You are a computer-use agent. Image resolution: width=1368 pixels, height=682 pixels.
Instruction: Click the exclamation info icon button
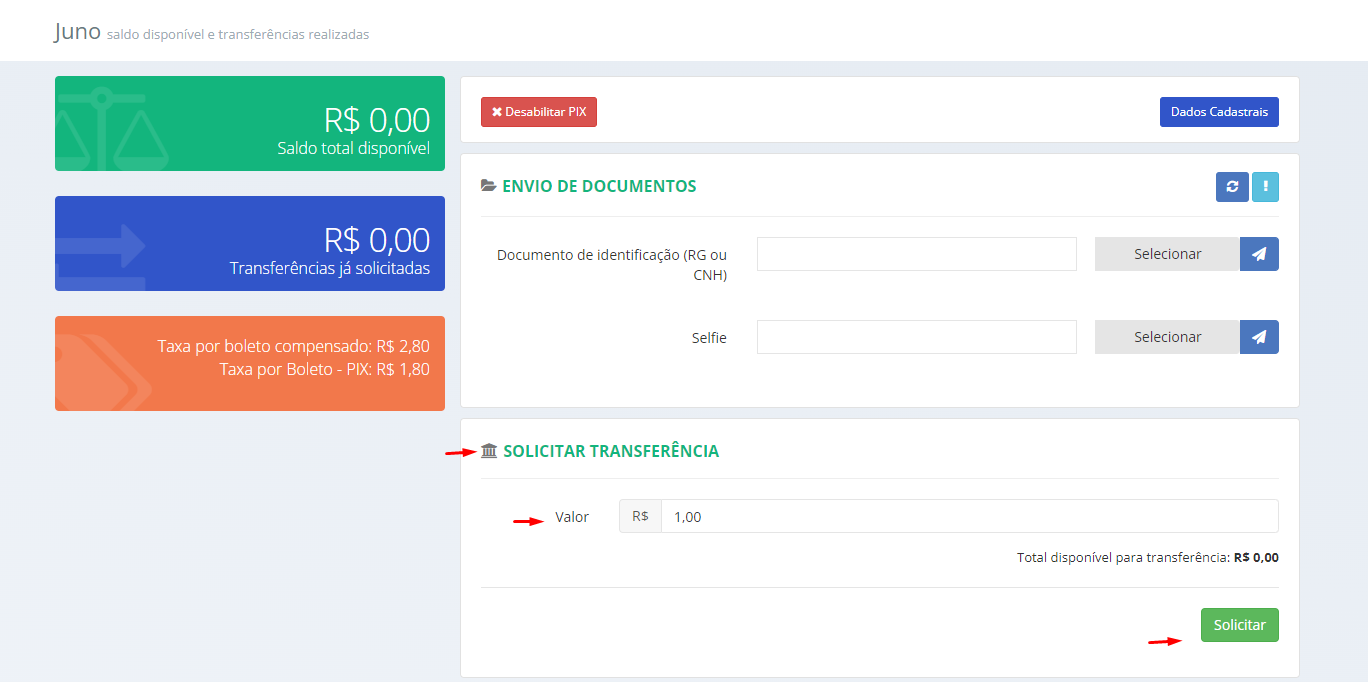coord(1265,187)
